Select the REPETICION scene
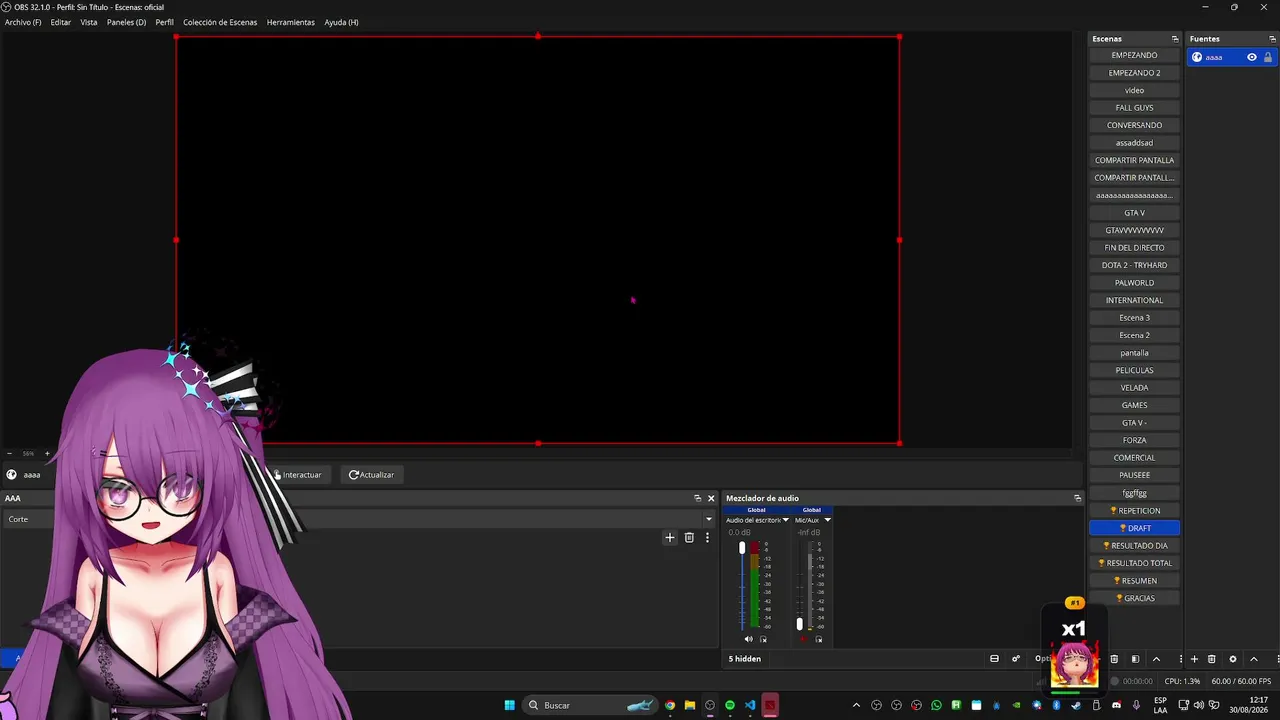1280x720 pixels. coord(1134,511)
